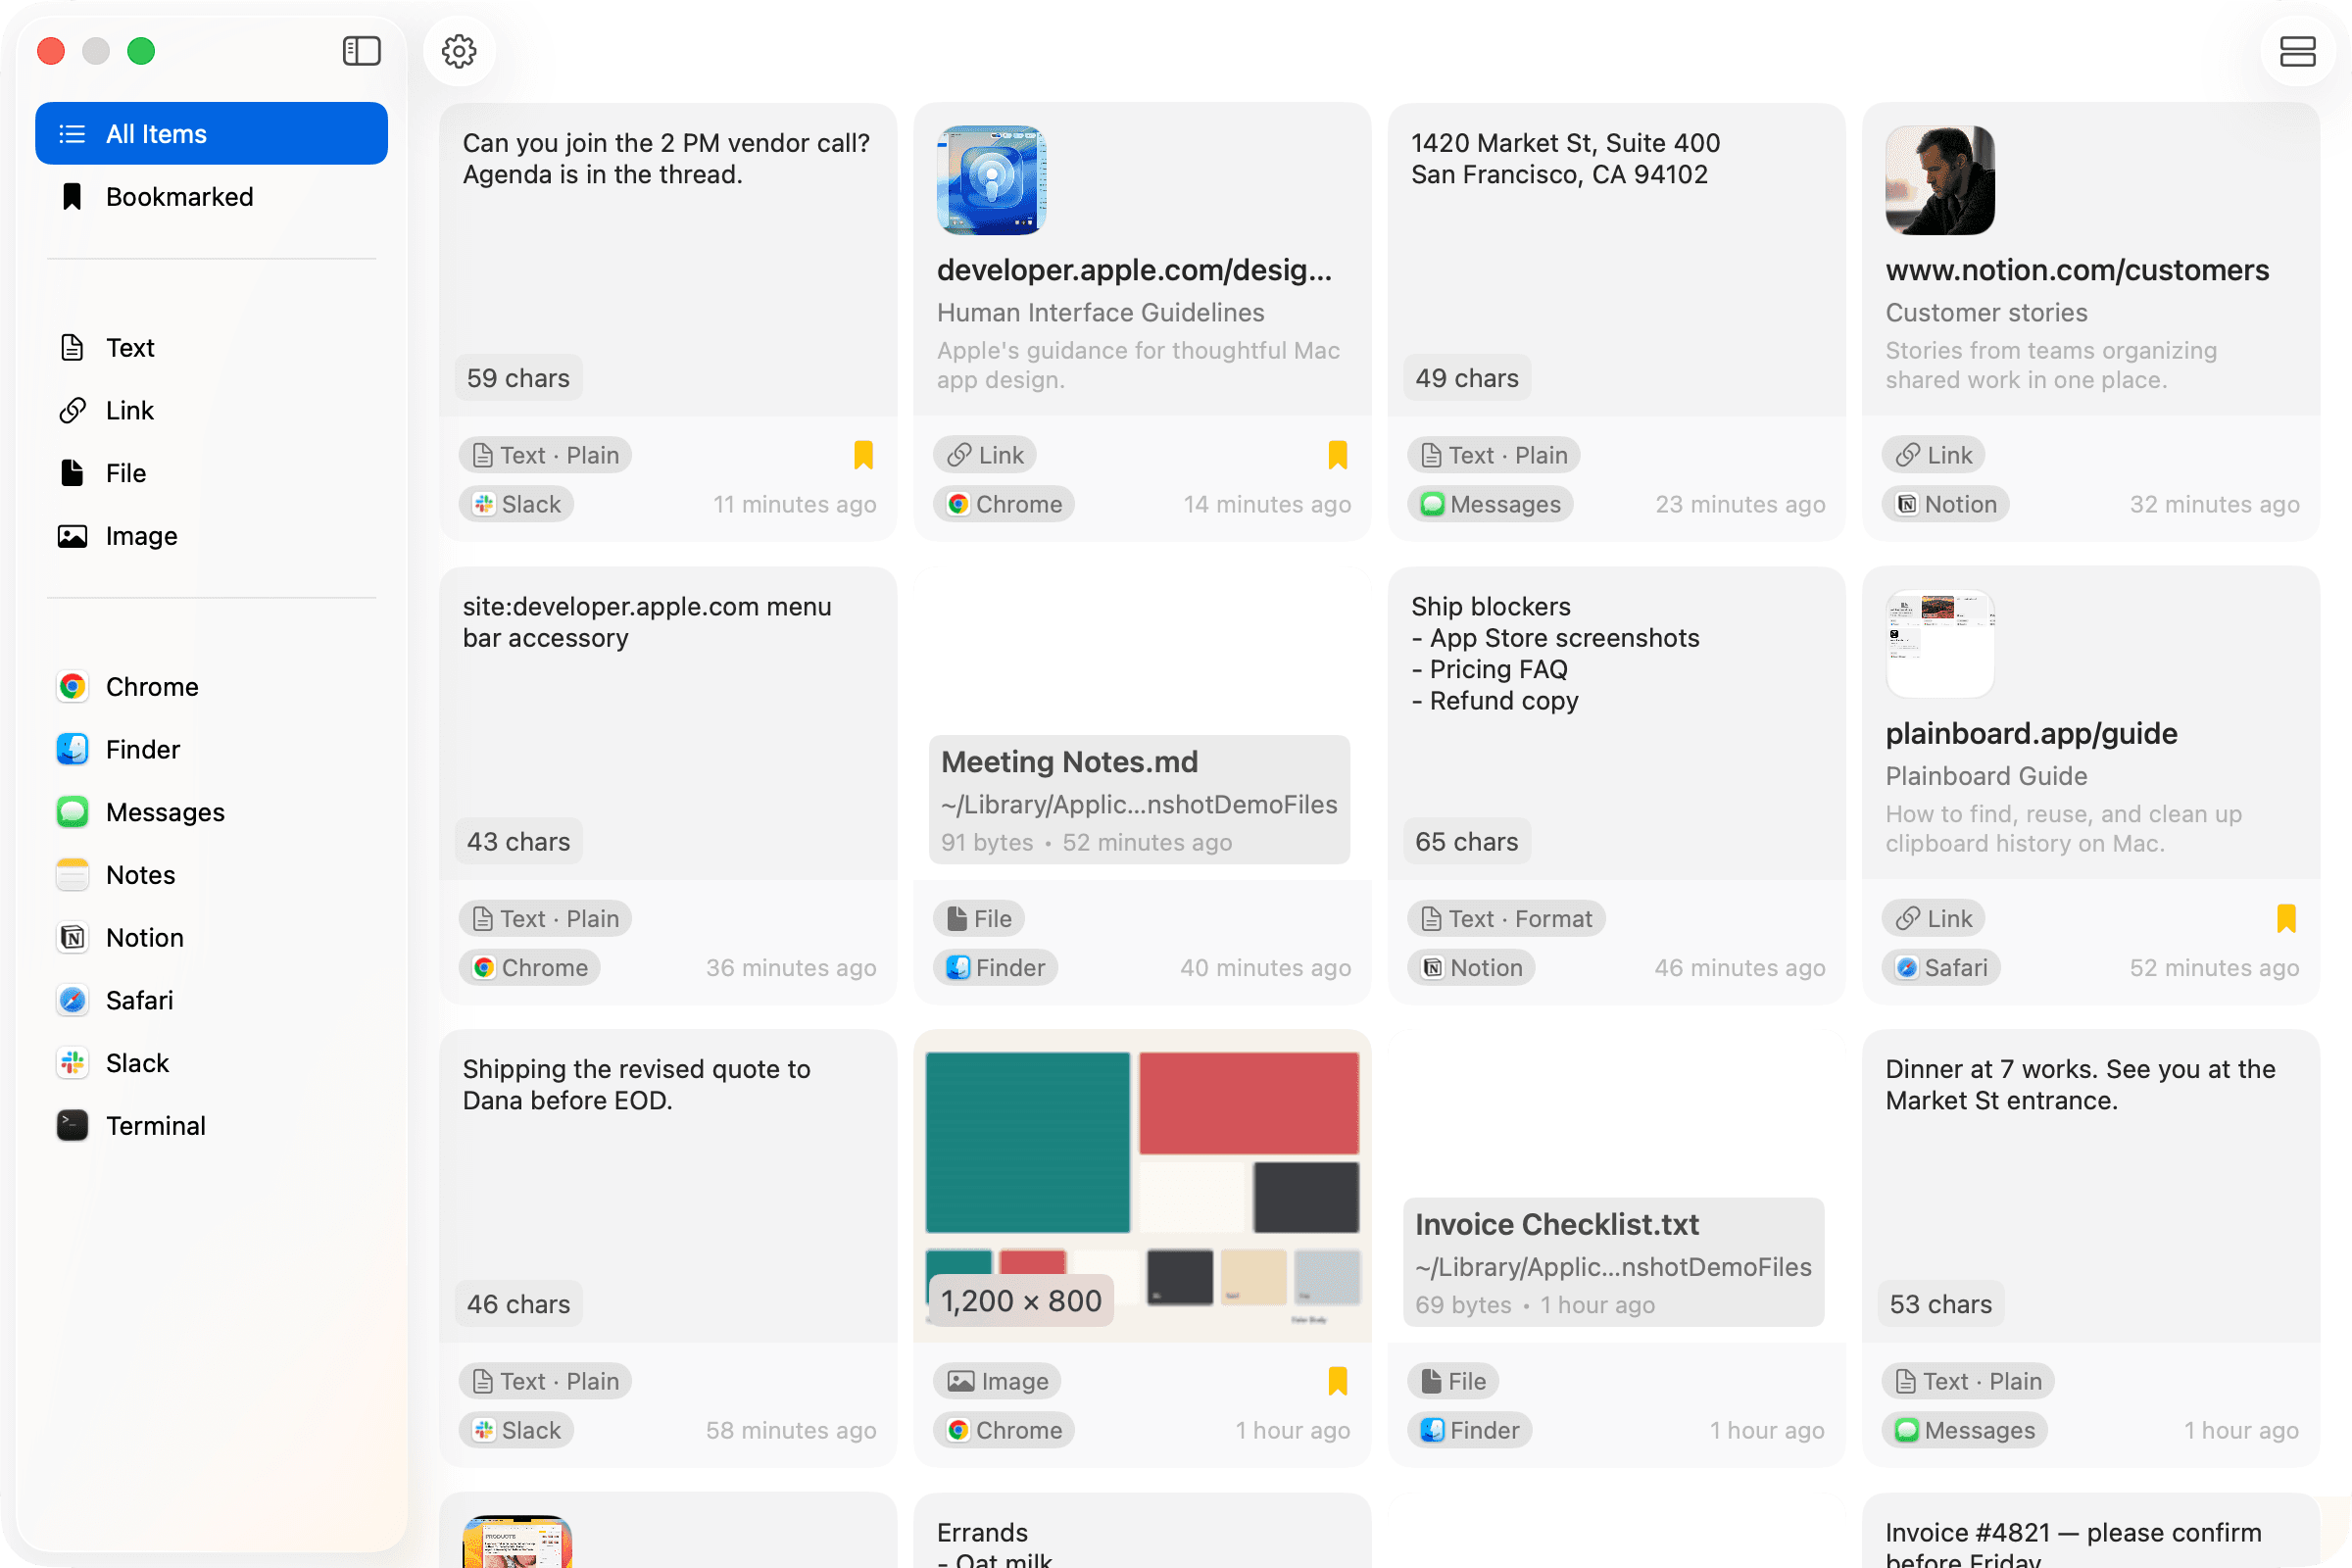2352x1568 pixels.
Task: Click the Notion app icon in sidebar
Action: click(72, 938)
